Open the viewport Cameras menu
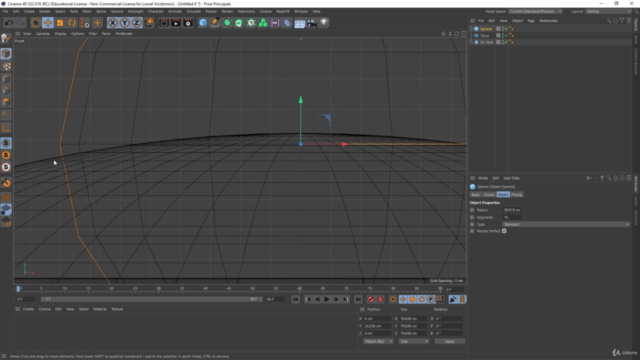The width and height of the screenshot is (640, 360). click(x=42, y=34)
